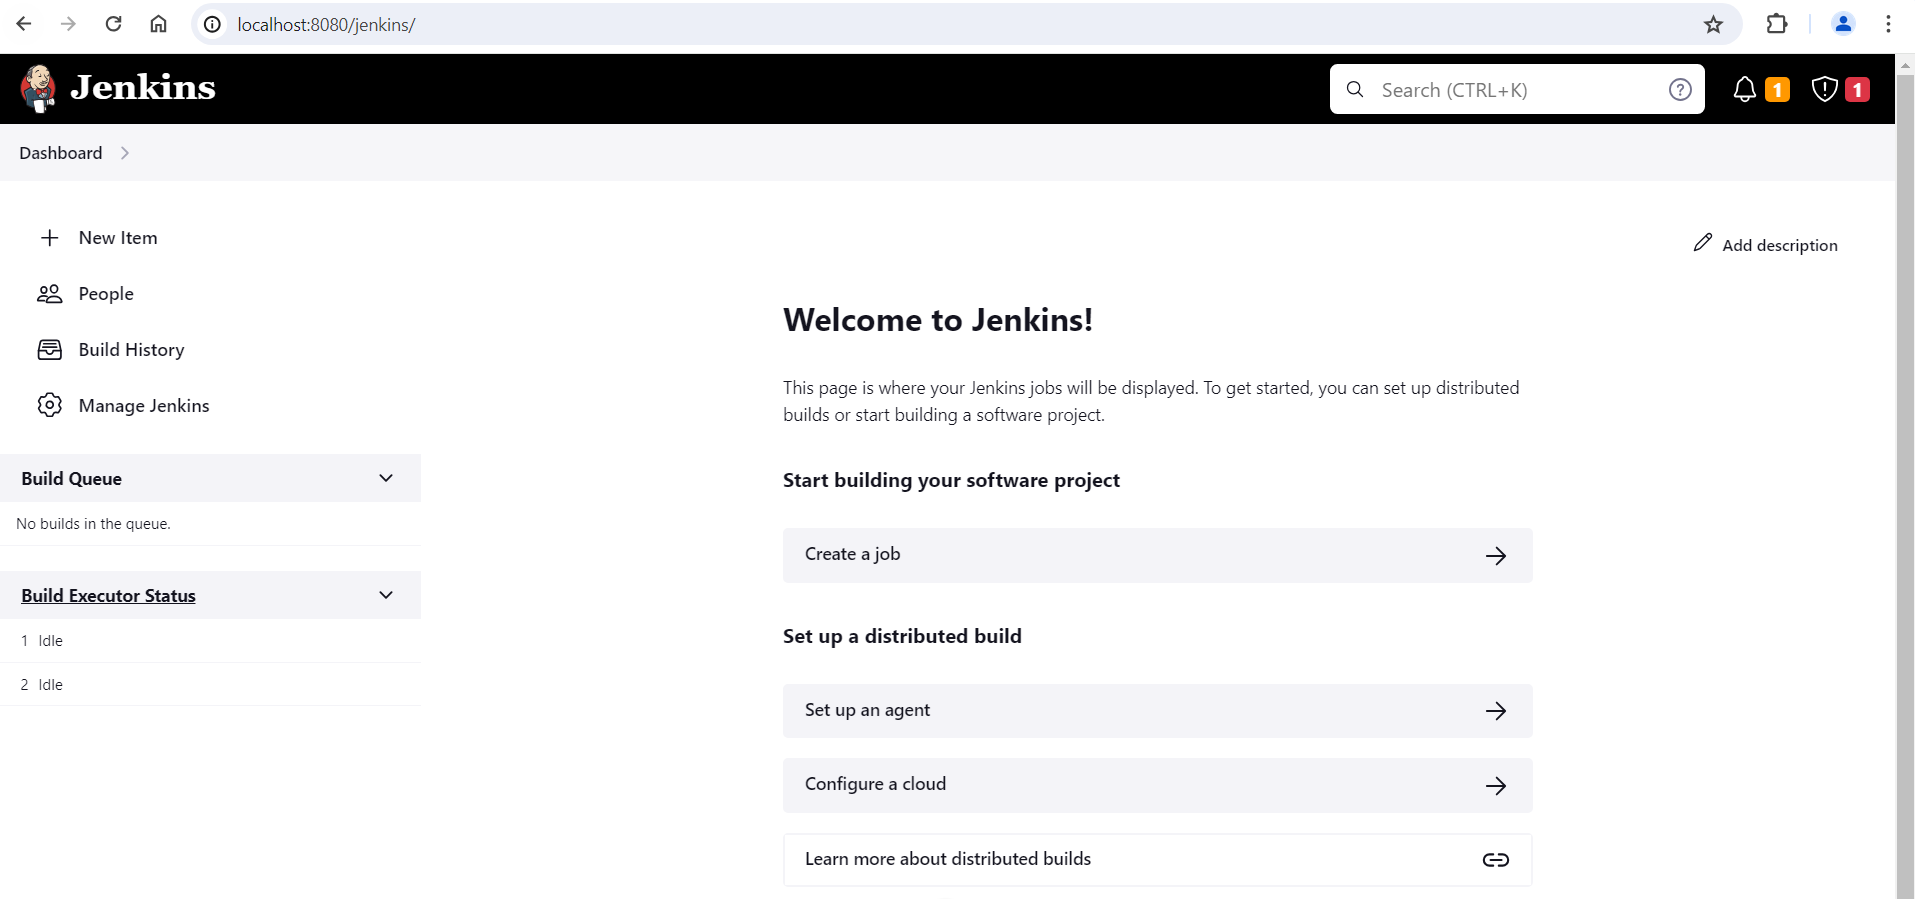1915x899 pixels.
Task: Select executor 1 Idle row
Action: point(210,641)
